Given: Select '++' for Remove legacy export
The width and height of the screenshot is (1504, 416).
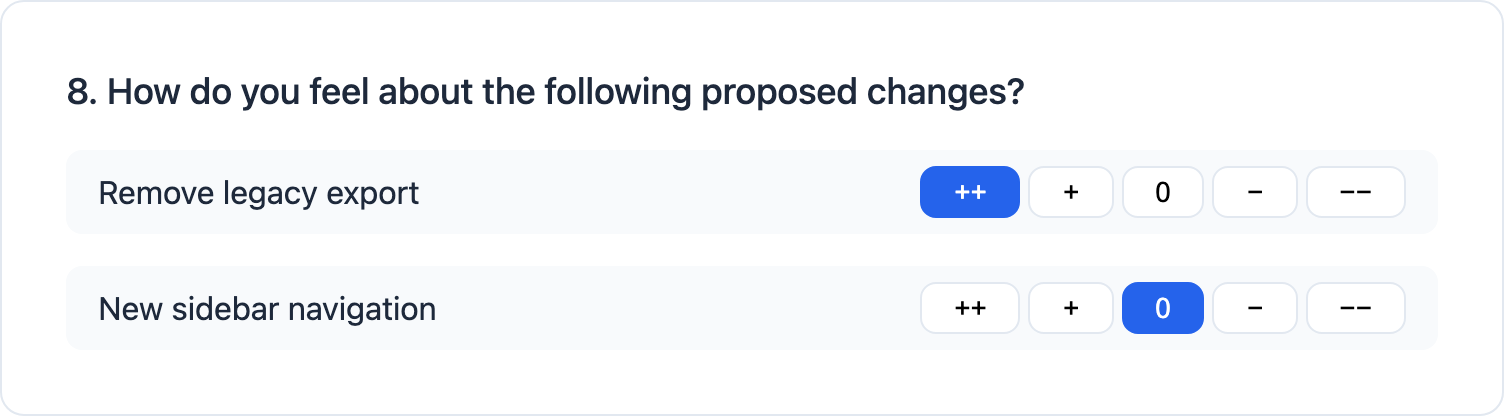Looking at the screenshot, I should [x=969, y=192].
